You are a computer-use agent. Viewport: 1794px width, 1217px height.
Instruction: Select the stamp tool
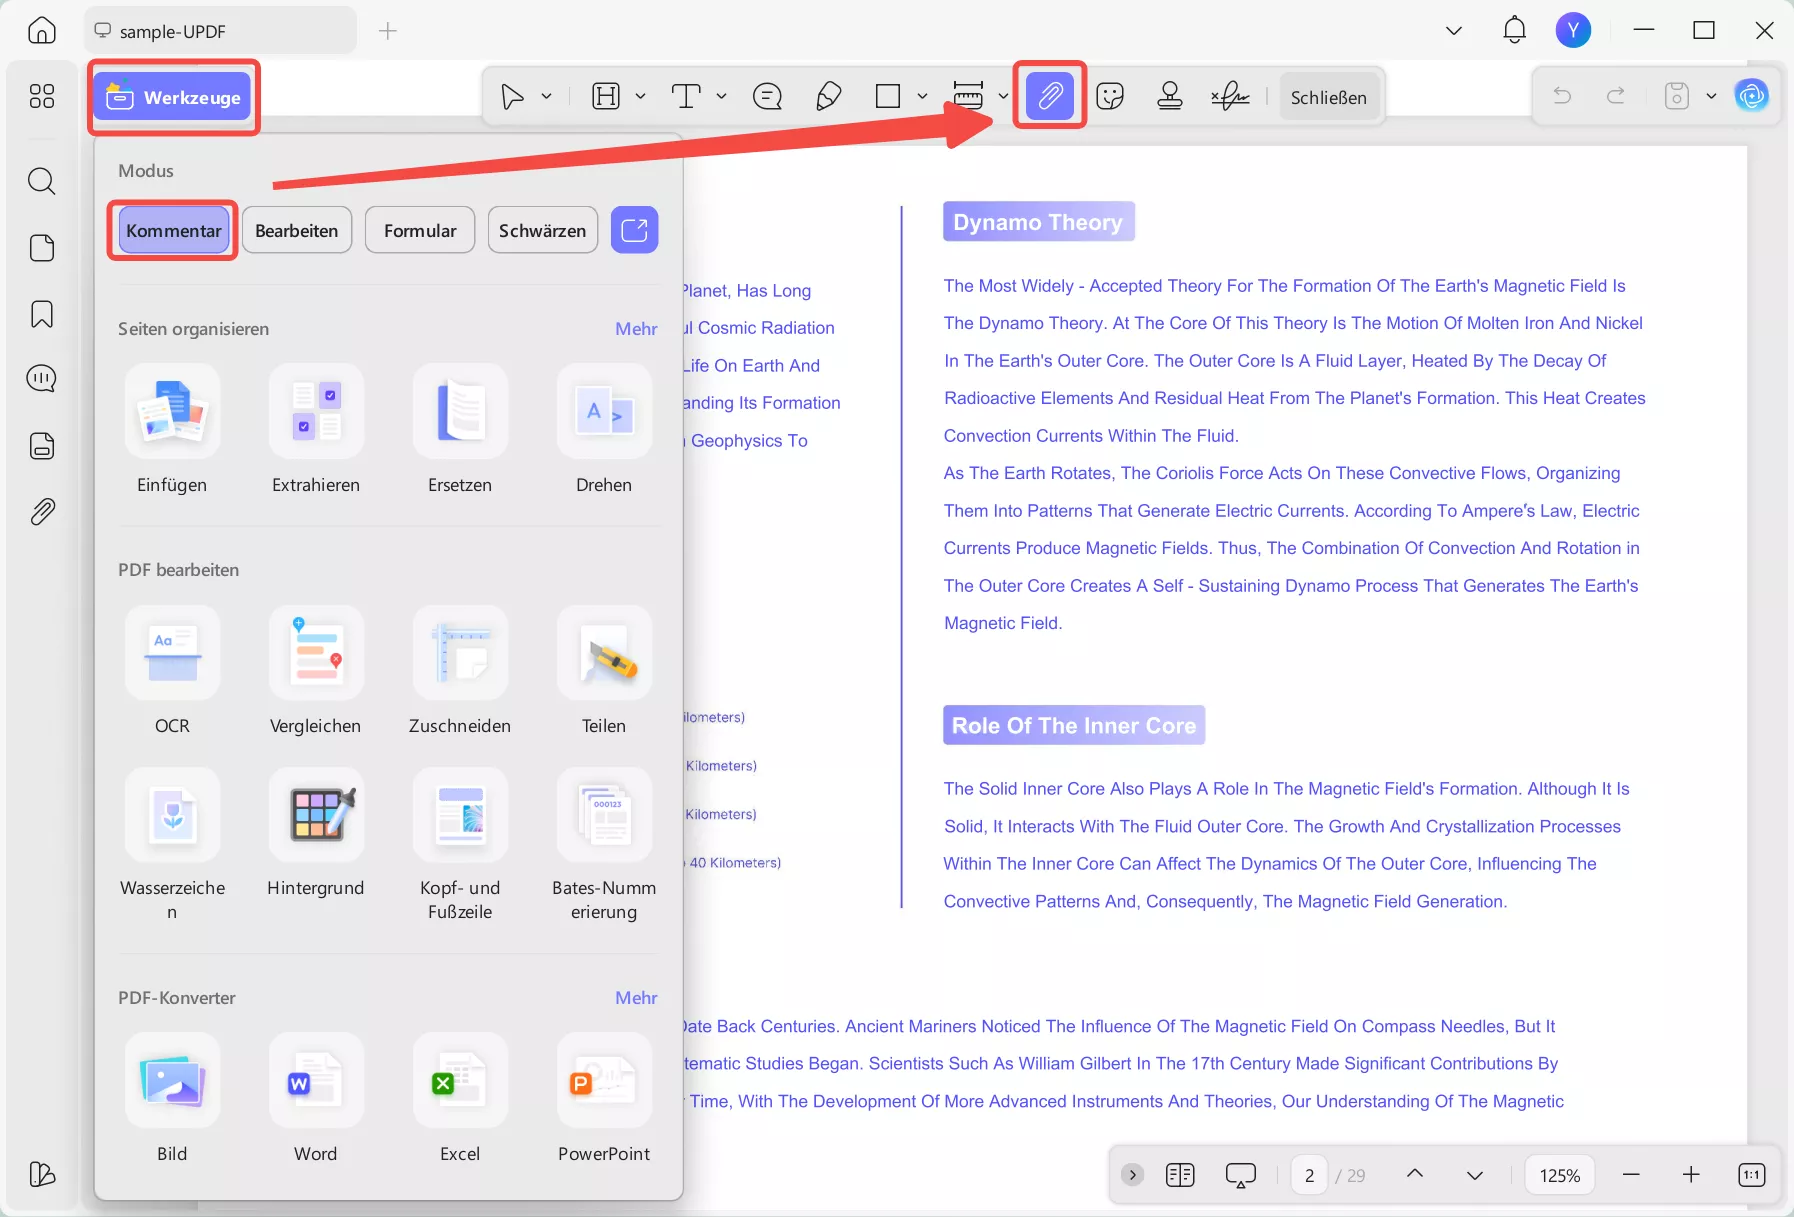point(1170,96)
